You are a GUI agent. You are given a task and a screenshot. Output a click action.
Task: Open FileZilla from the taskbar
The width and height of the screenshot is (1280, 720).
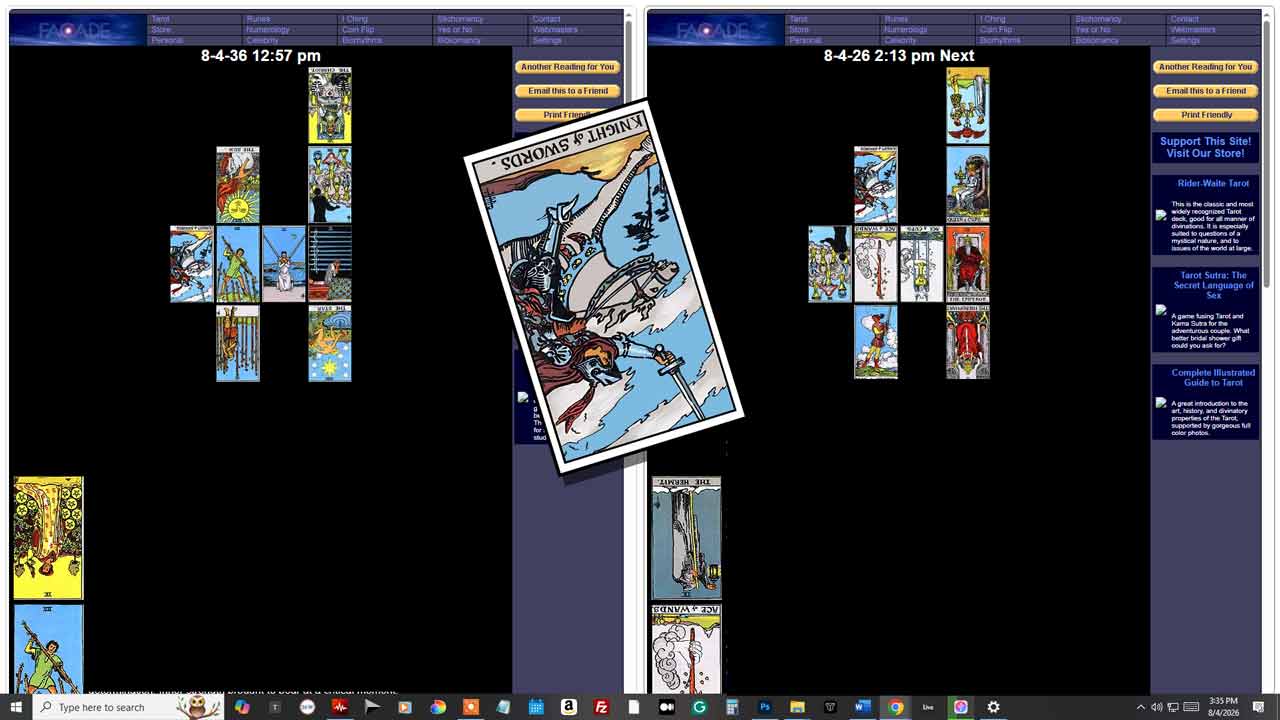601,707
